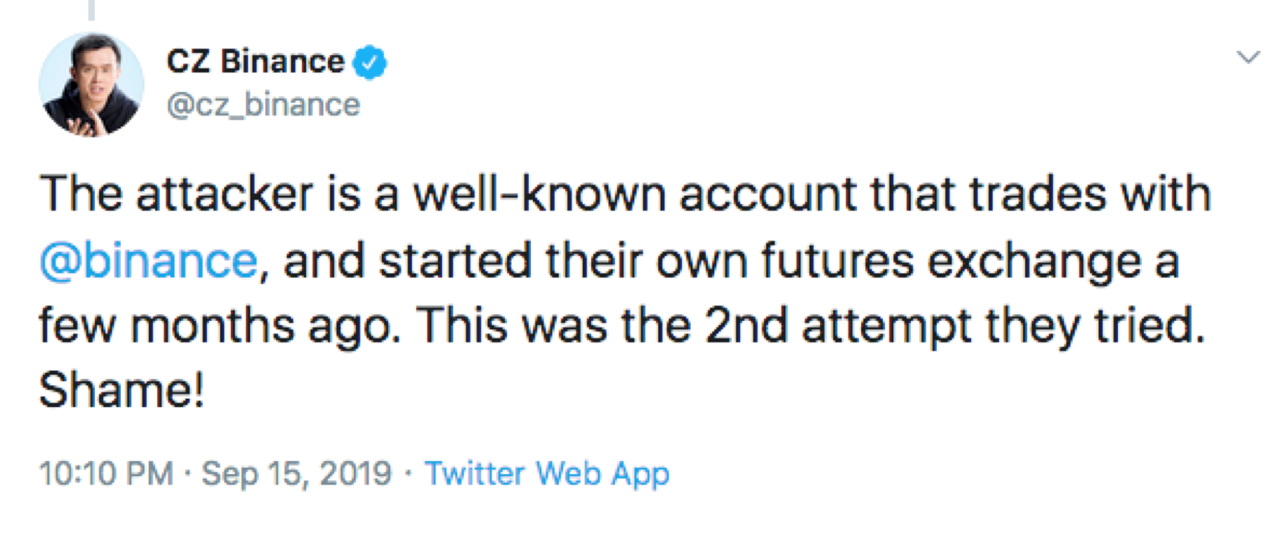The image size is (1280, 550).
Task: Click the Sep 15, 2019 date
Action: click(x=297, y=472)
